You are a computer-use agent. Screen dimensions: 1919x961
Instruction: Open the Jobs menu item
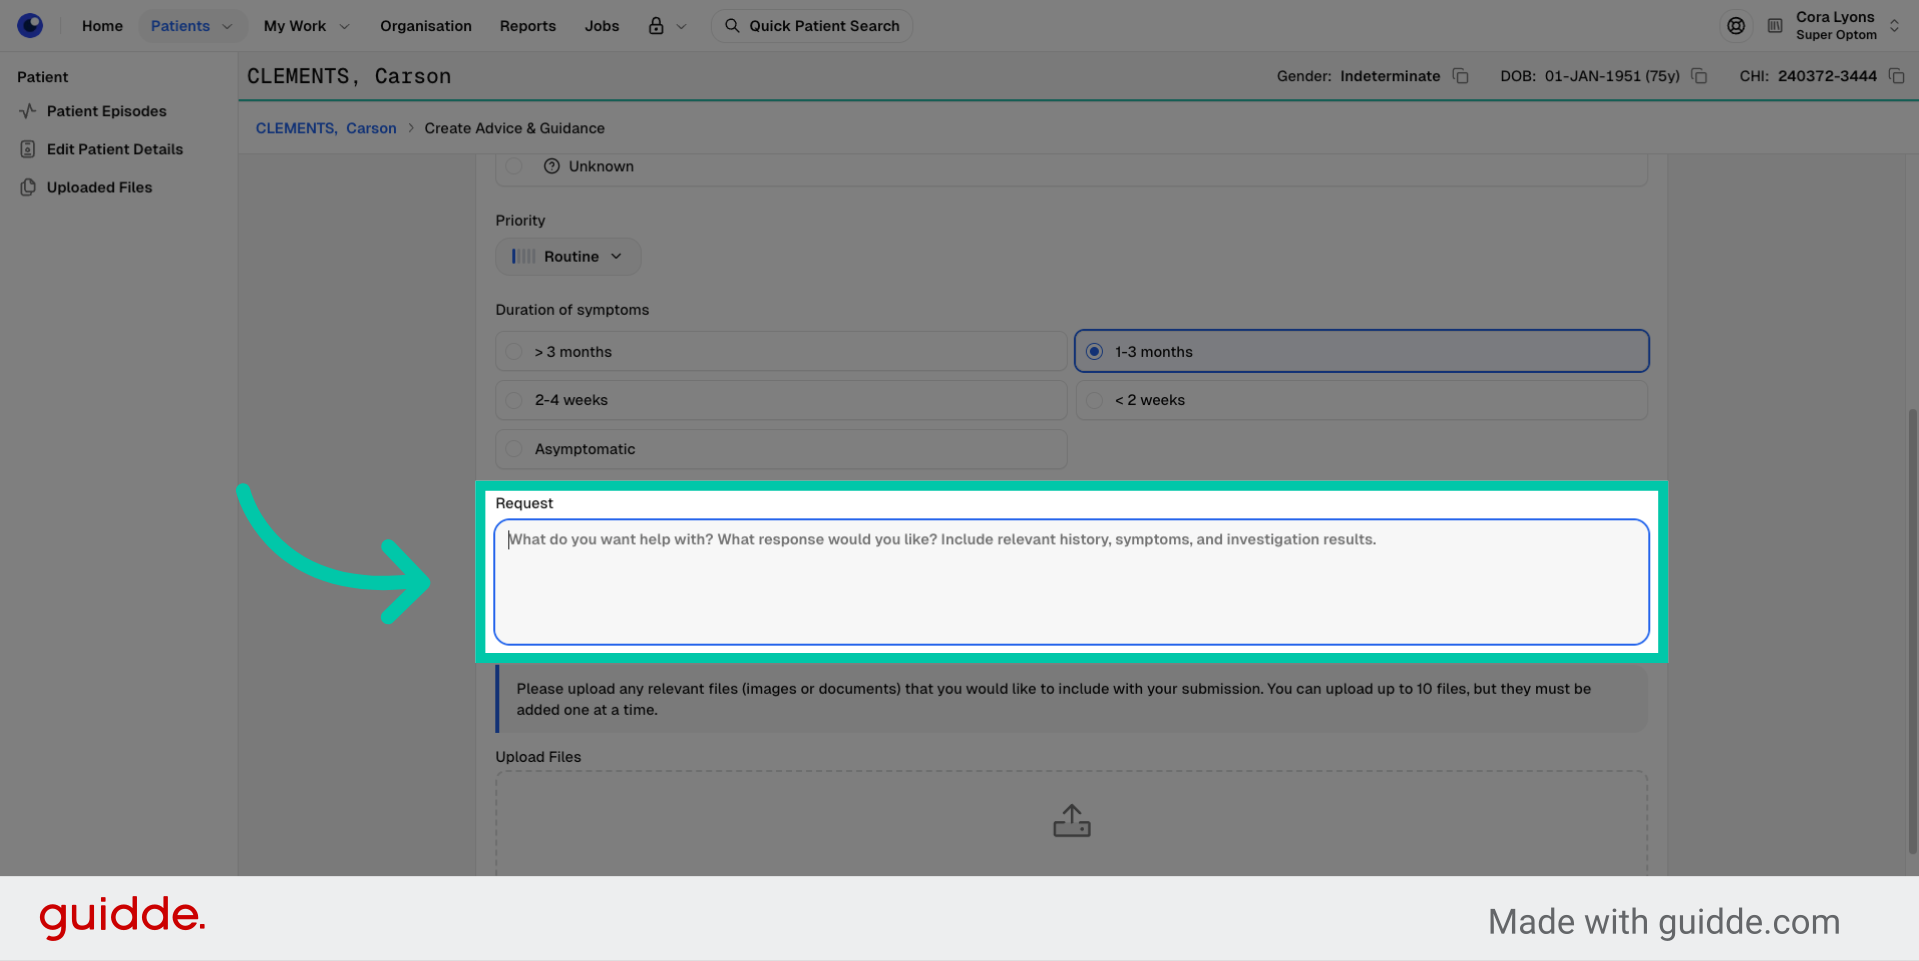click(x=602, y=26)
